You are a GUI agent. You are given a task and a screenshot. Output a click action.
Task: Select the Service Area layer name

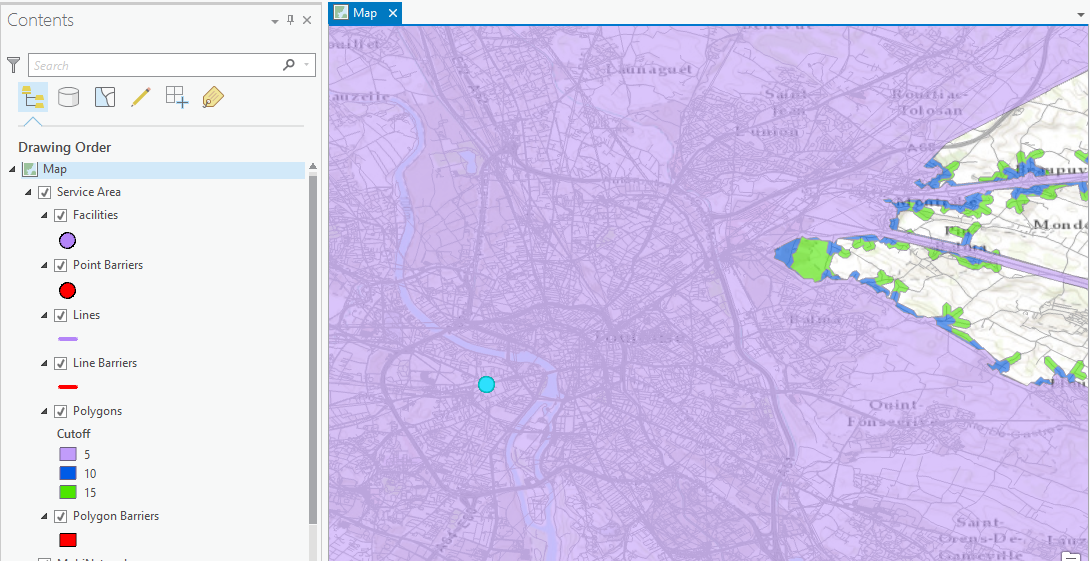tap(89, 192)
